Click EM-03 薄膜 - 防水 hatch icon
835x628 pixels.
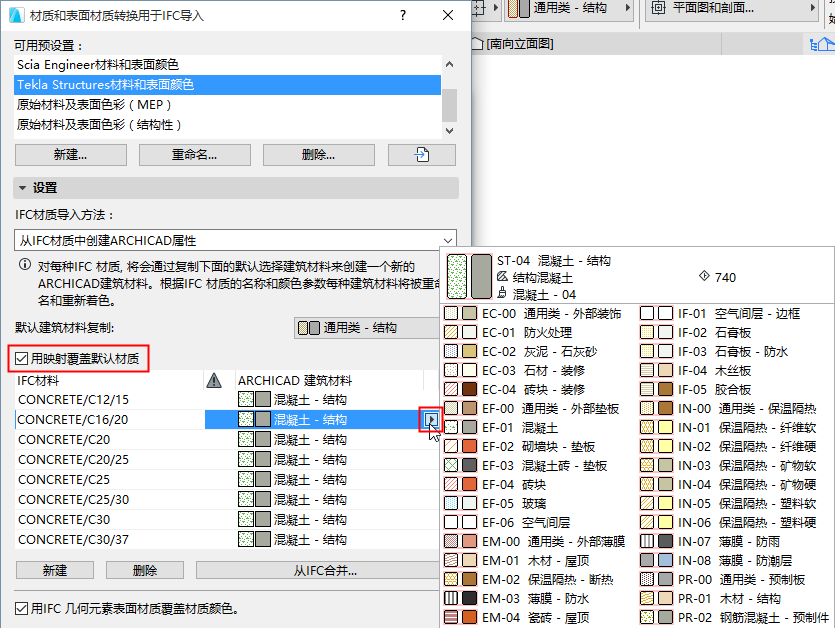click(451, 598)
